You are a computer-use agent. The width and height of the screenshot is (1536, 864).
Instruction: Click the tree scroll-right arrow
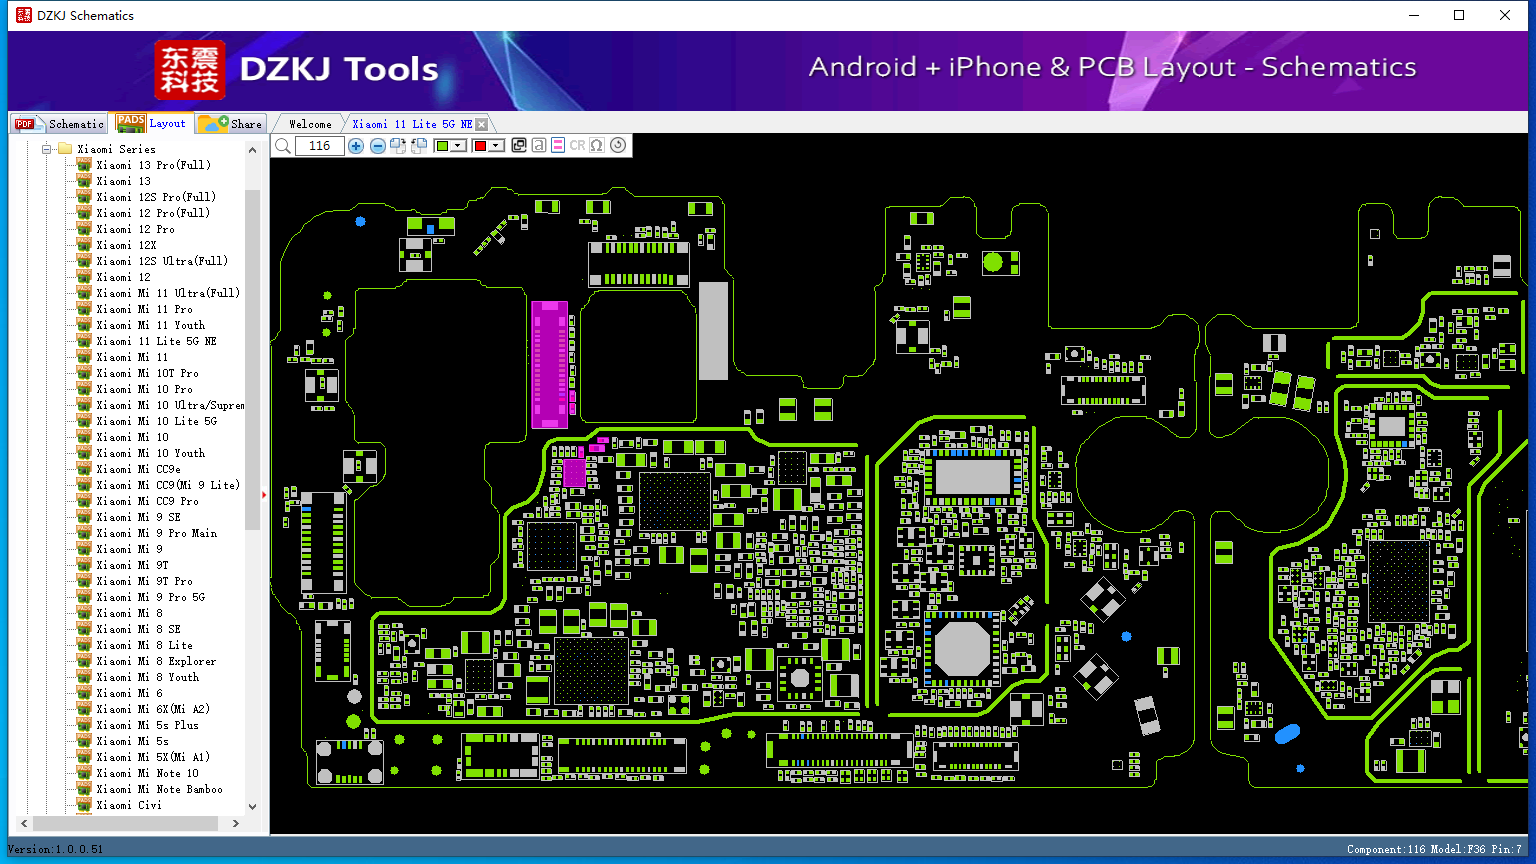pos(236,823)
